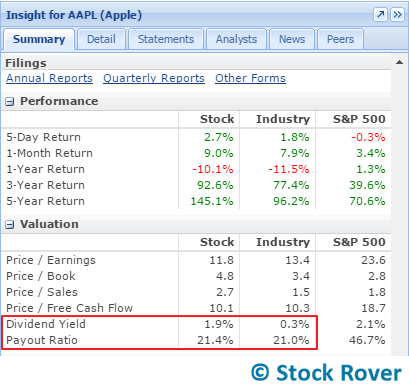Click the 145.1% 5-Year stock return
The image size is (409, 388).
pyautogui.click(x=212, y=201)
